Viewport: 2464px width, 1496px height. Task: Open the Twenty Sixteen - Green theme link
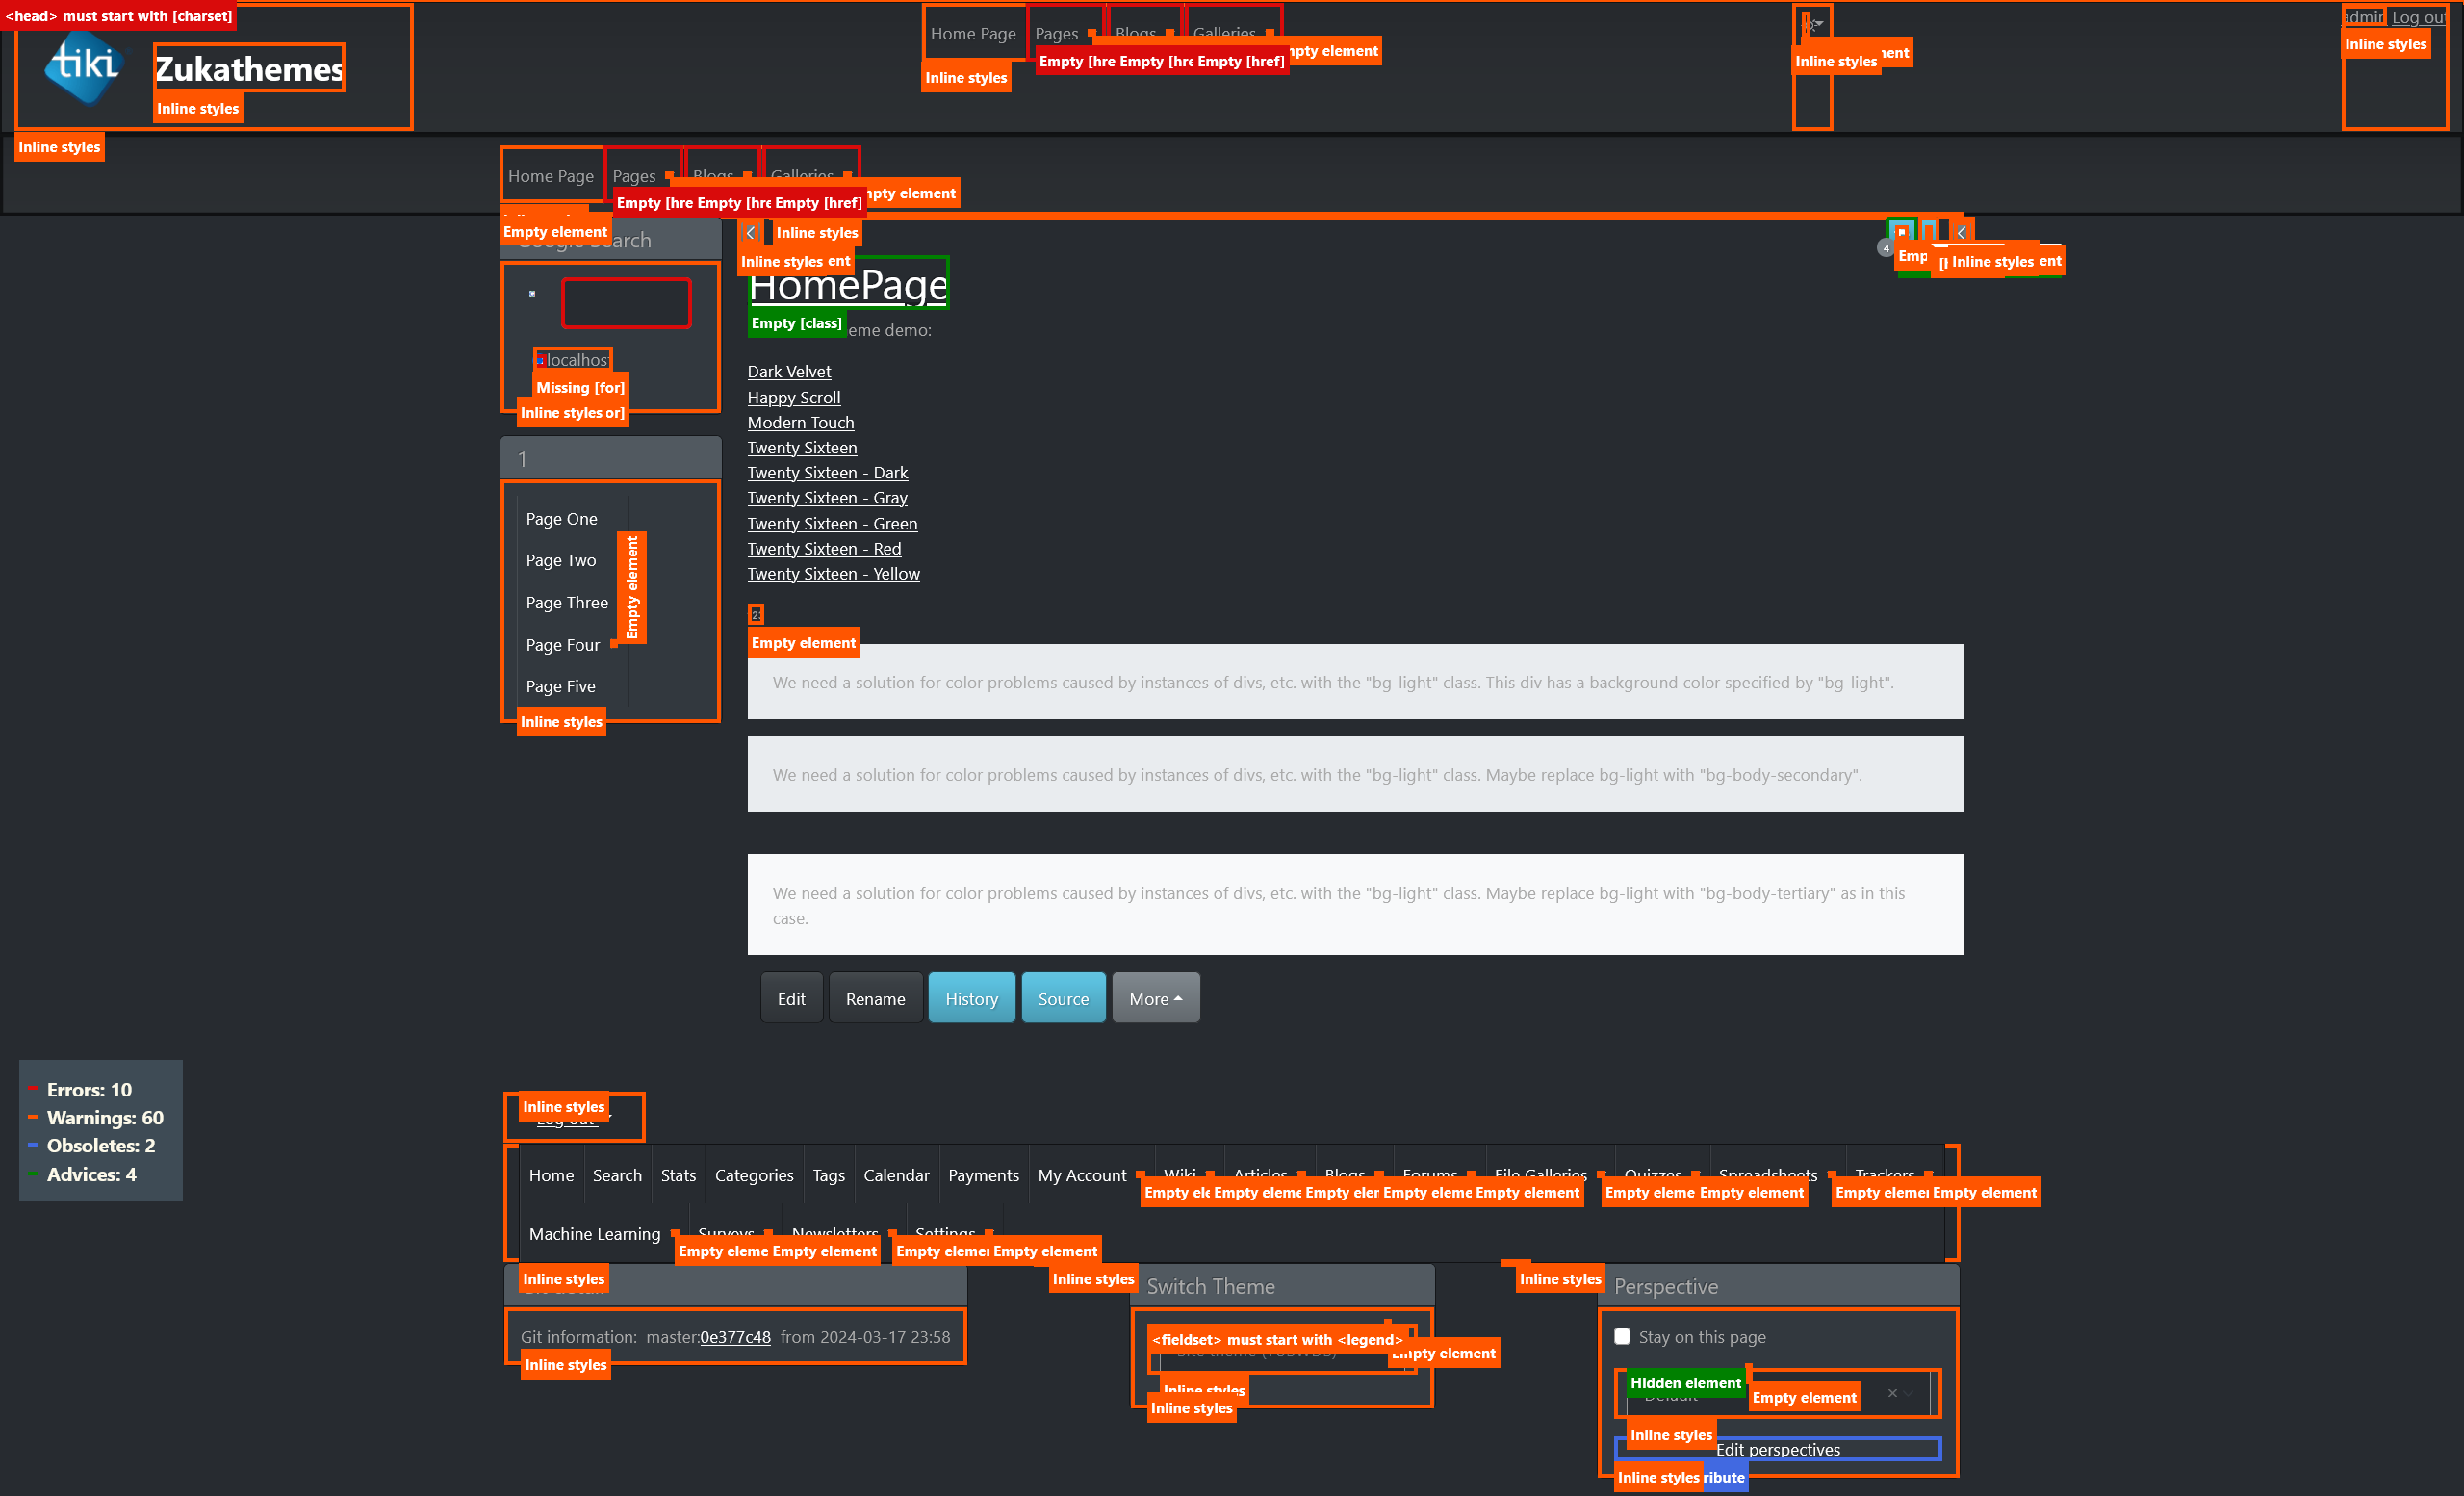(x=832, y=523)
